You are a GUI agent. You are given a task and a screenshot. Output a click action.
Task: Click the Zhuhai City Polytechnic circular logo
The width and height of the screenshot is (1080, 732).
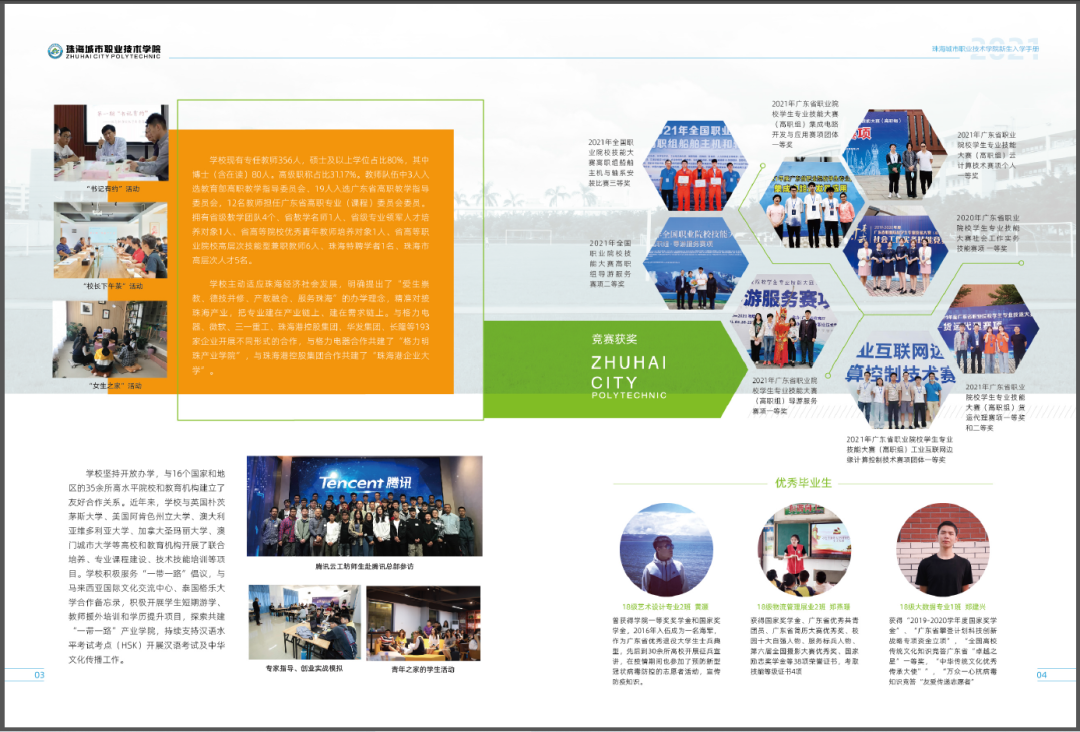click(55, 51)
